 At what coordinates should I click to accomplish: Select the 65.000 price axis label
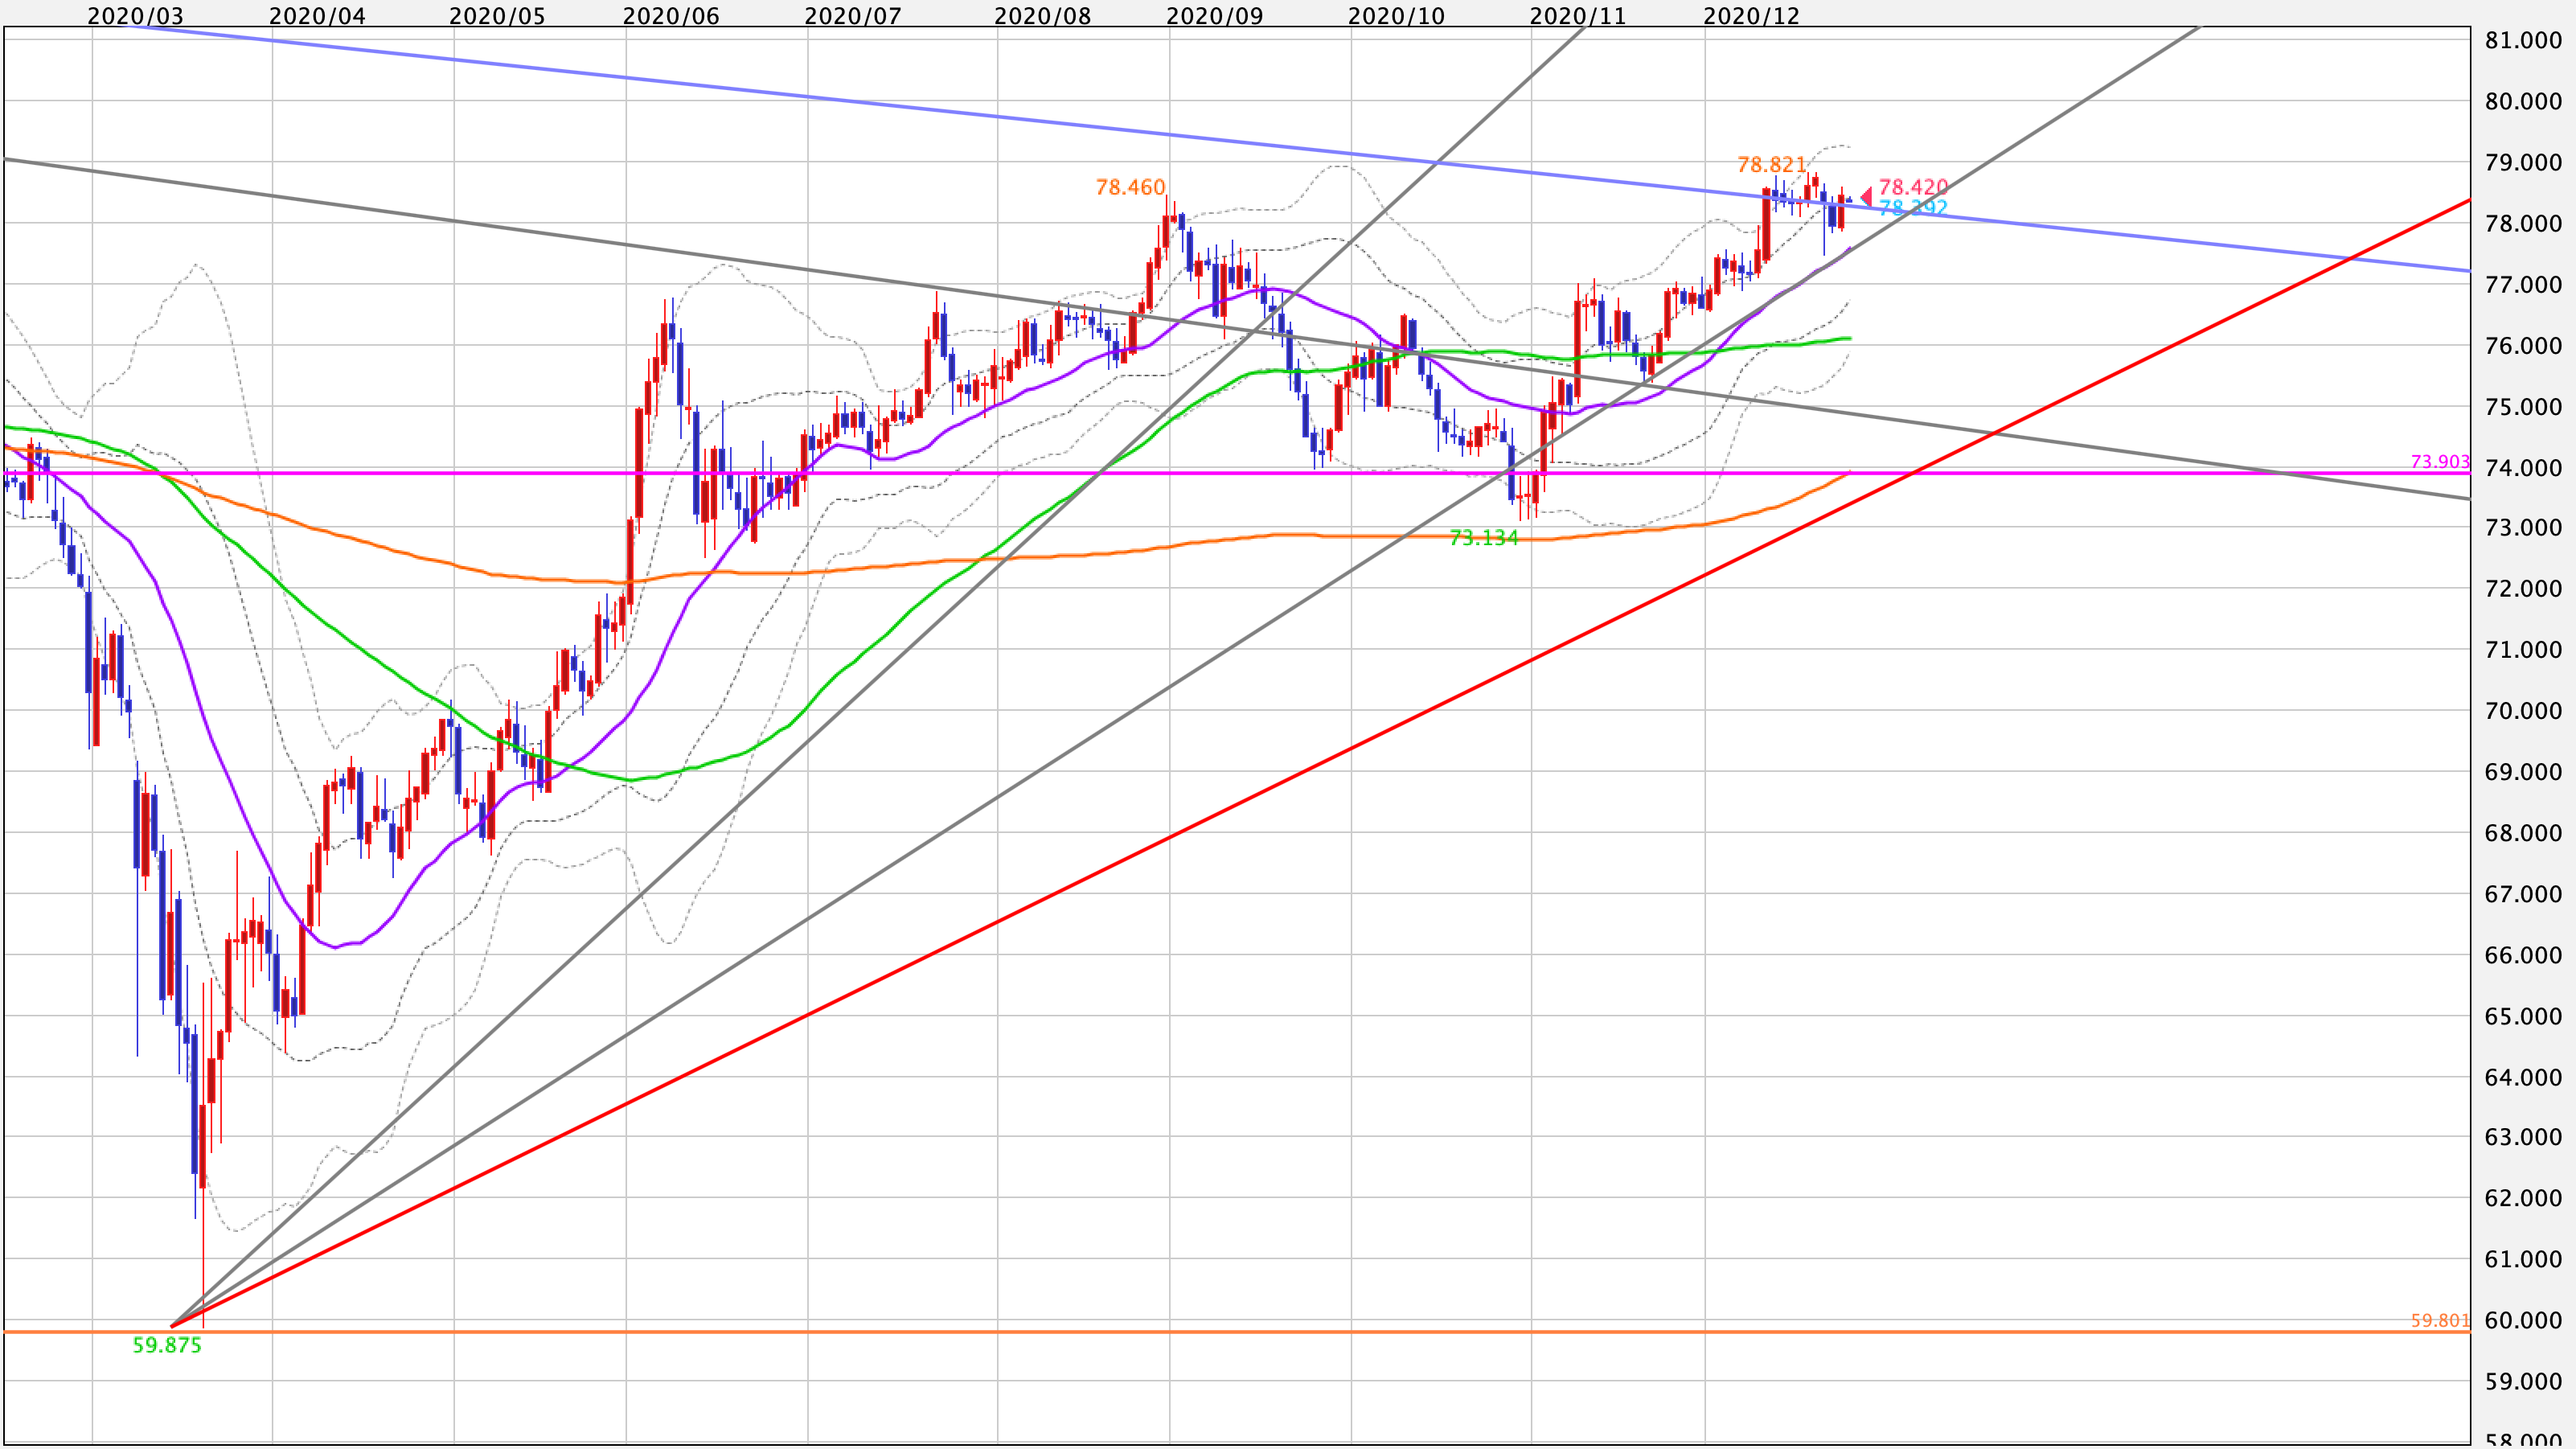tap(2523, 1016)
